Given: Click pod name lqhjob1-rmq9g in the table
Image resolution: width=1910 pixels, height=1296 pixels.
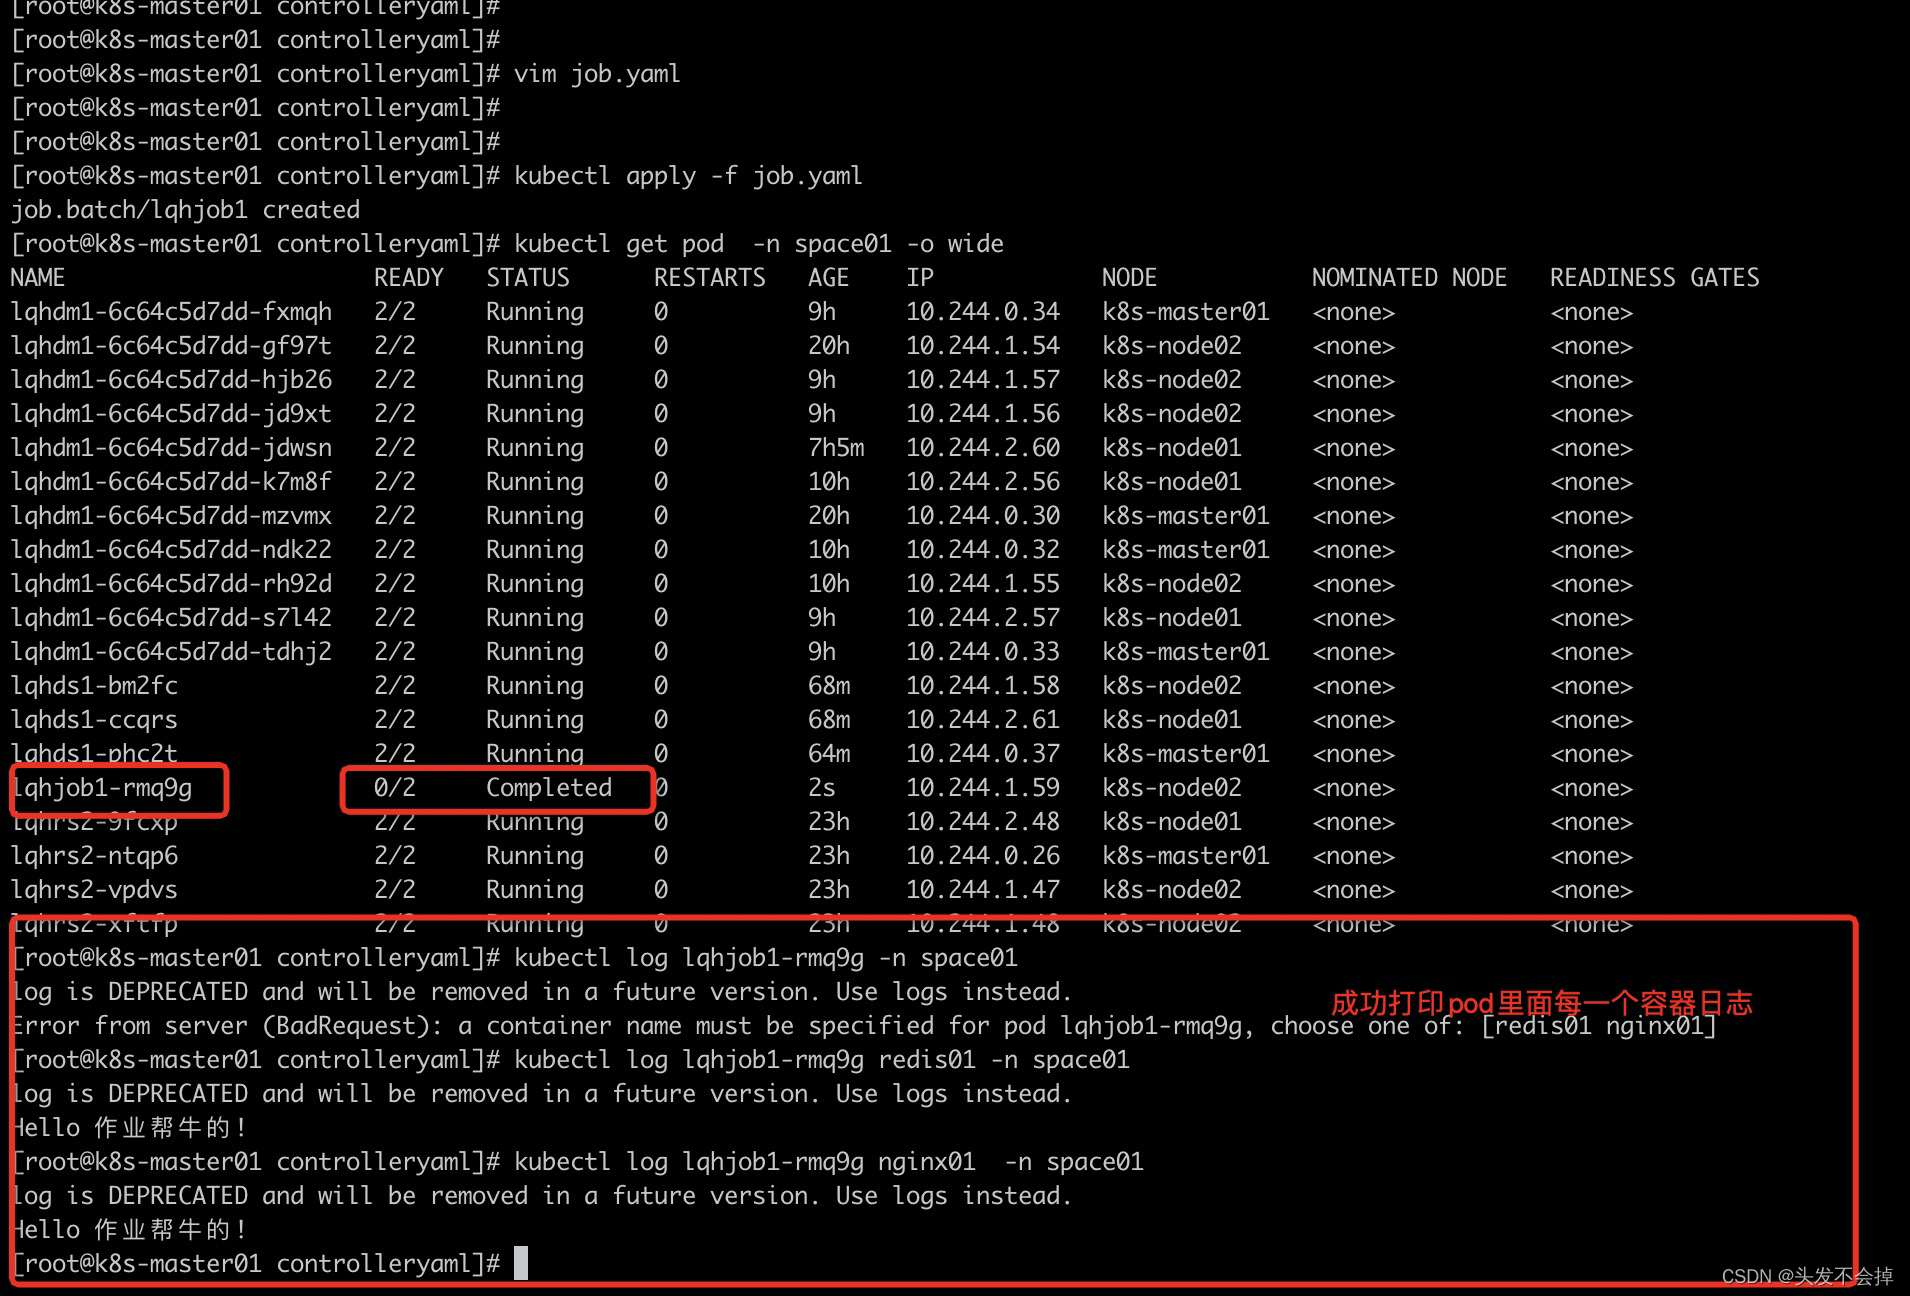Looking at the screenshot, I should click(102, 788).
